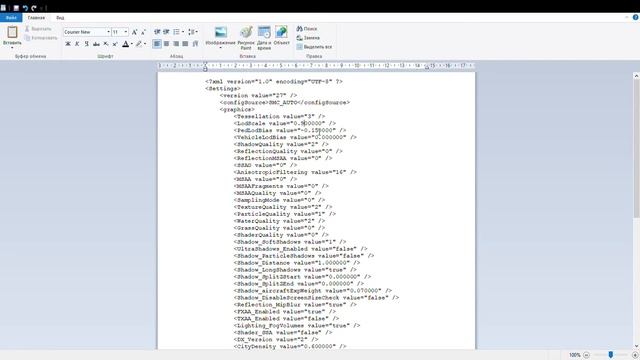The height and width of the screenshot is (360, 640).
Task: Insert date and time (Дата и время)
Action: pos(264,38)
